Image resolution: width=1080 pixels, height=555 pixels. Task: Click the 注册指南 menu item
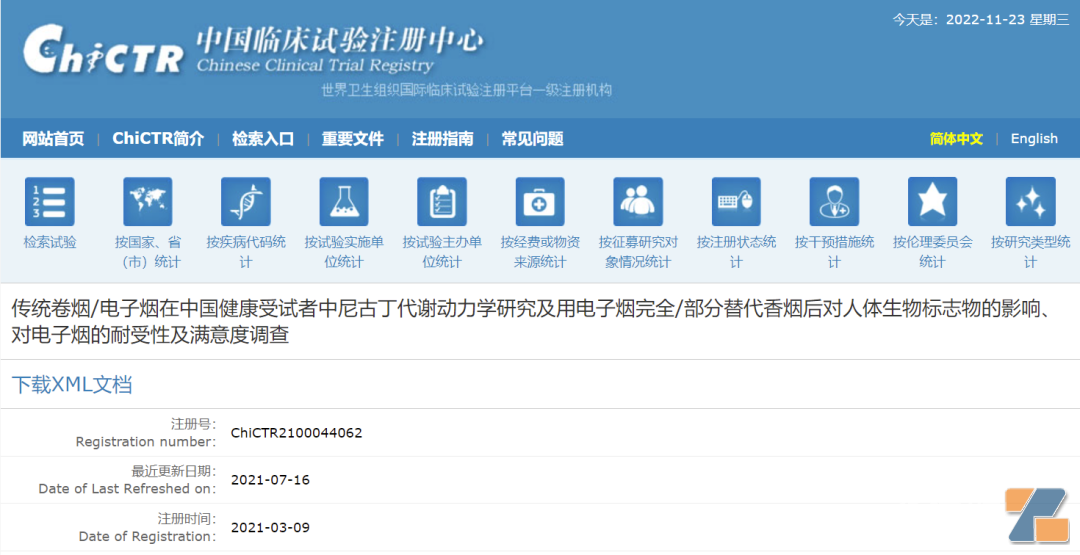[442, 139]
